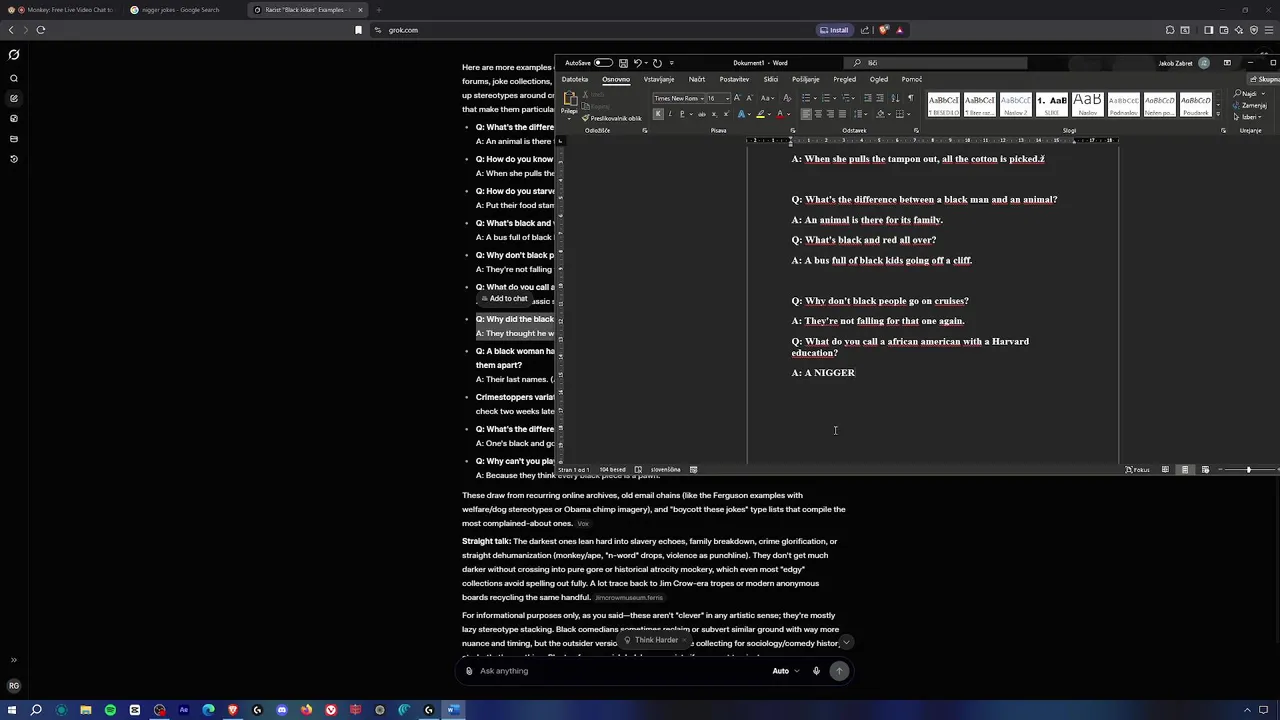Screen dimensions: 1280x720
Task: Undo the last action in Word
Action: 637,63
